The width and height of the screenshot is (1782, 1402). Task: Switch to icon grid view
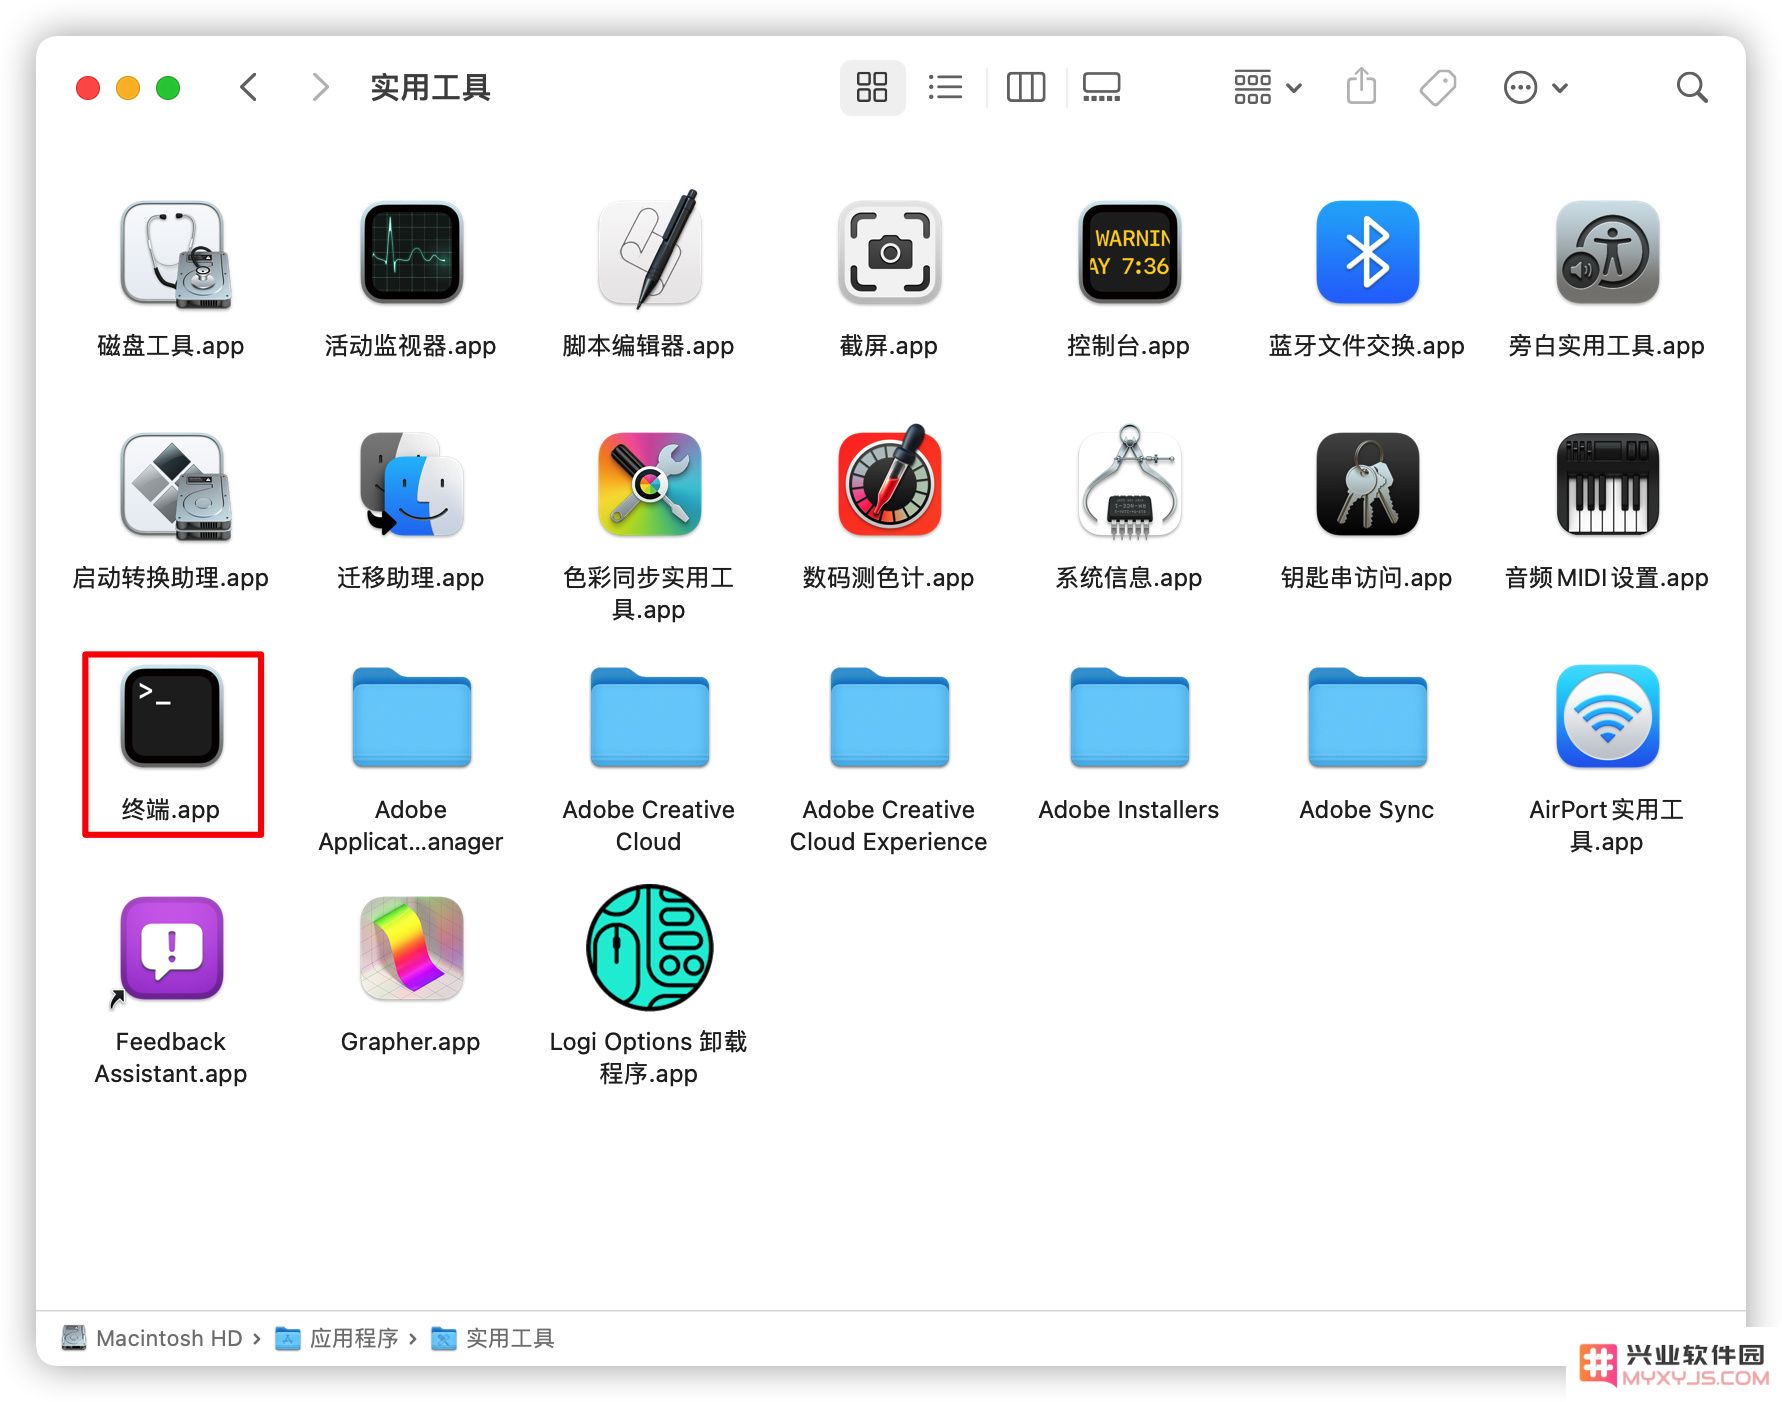872,87
